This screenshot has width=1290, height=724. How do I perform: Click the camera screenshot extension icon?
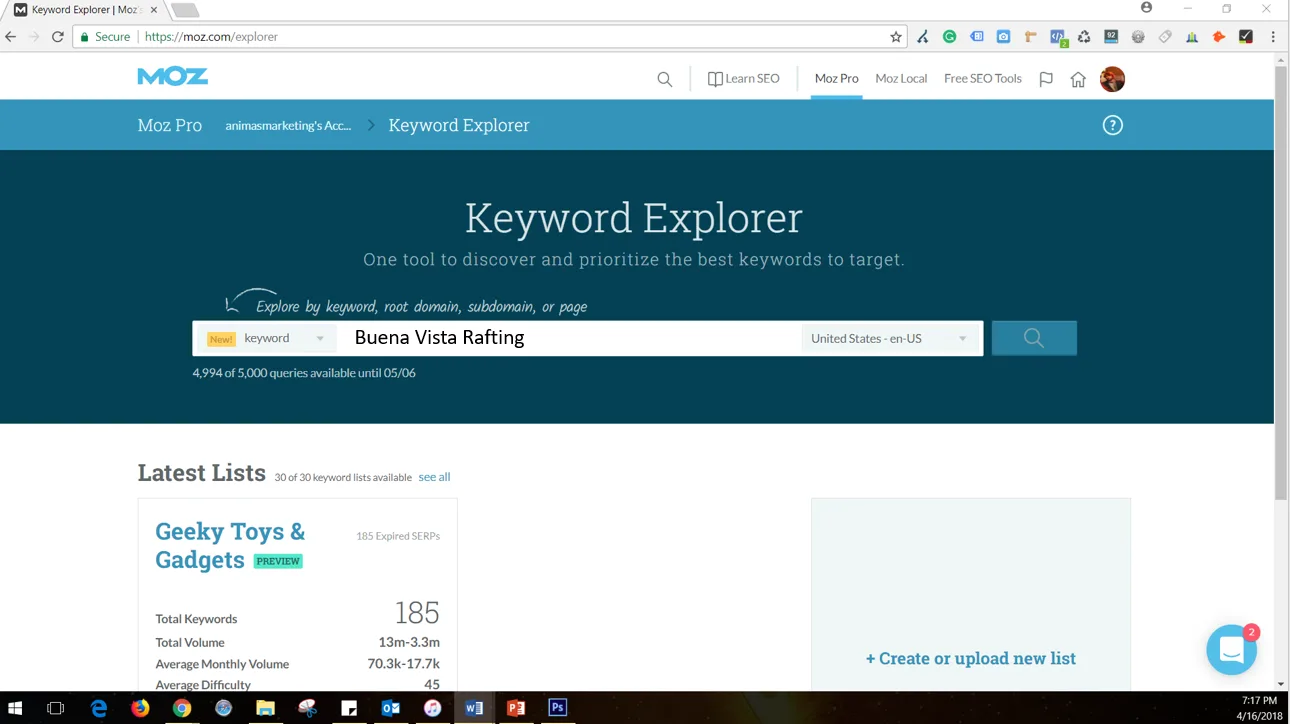(1004, 36)
